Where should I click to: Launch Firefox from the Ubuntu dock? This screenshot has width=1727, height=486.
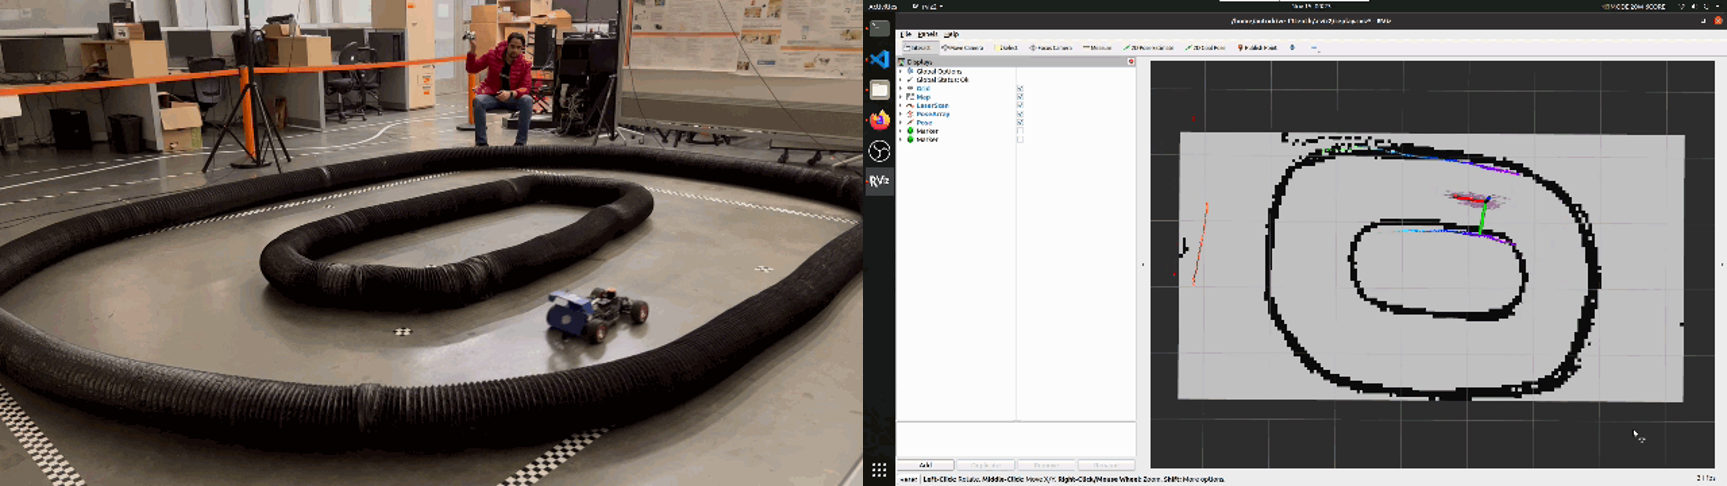[879, 121]
